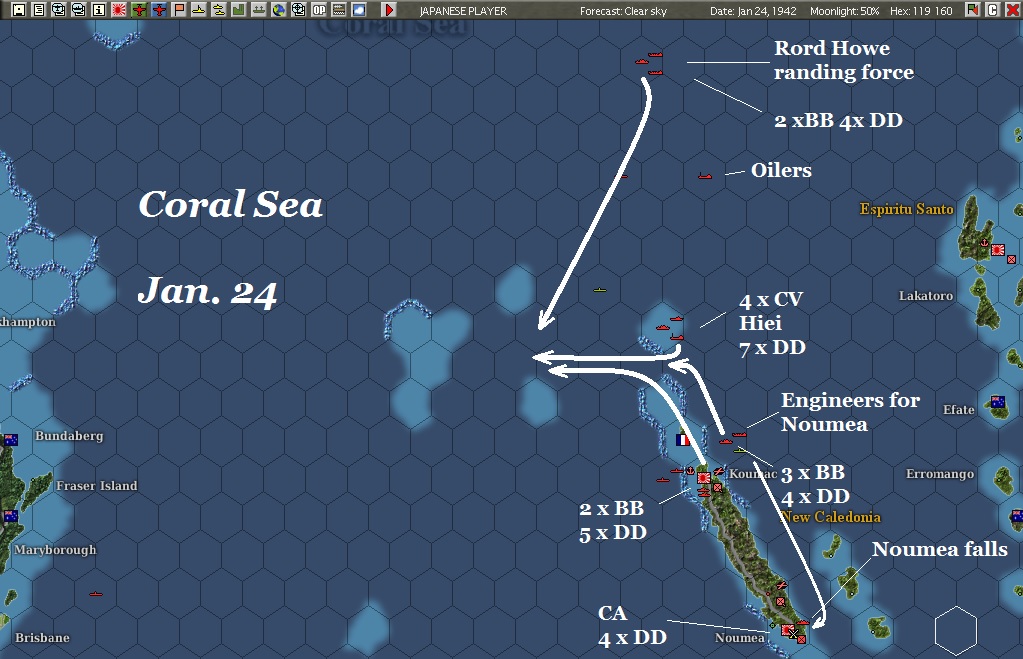Viewport: 1023px width, 659px height.
Task: Click the New Caledonia map label
Action: [x=831, y=517]
